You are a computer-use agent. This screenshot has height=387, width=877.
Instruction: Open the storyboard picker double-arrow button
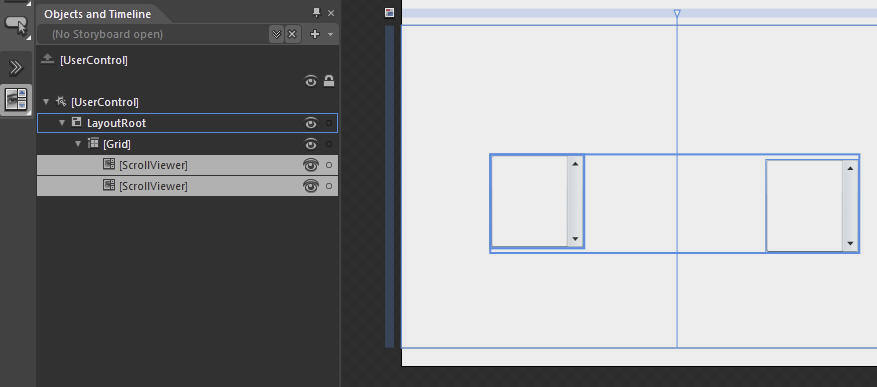tap(276, 34)
